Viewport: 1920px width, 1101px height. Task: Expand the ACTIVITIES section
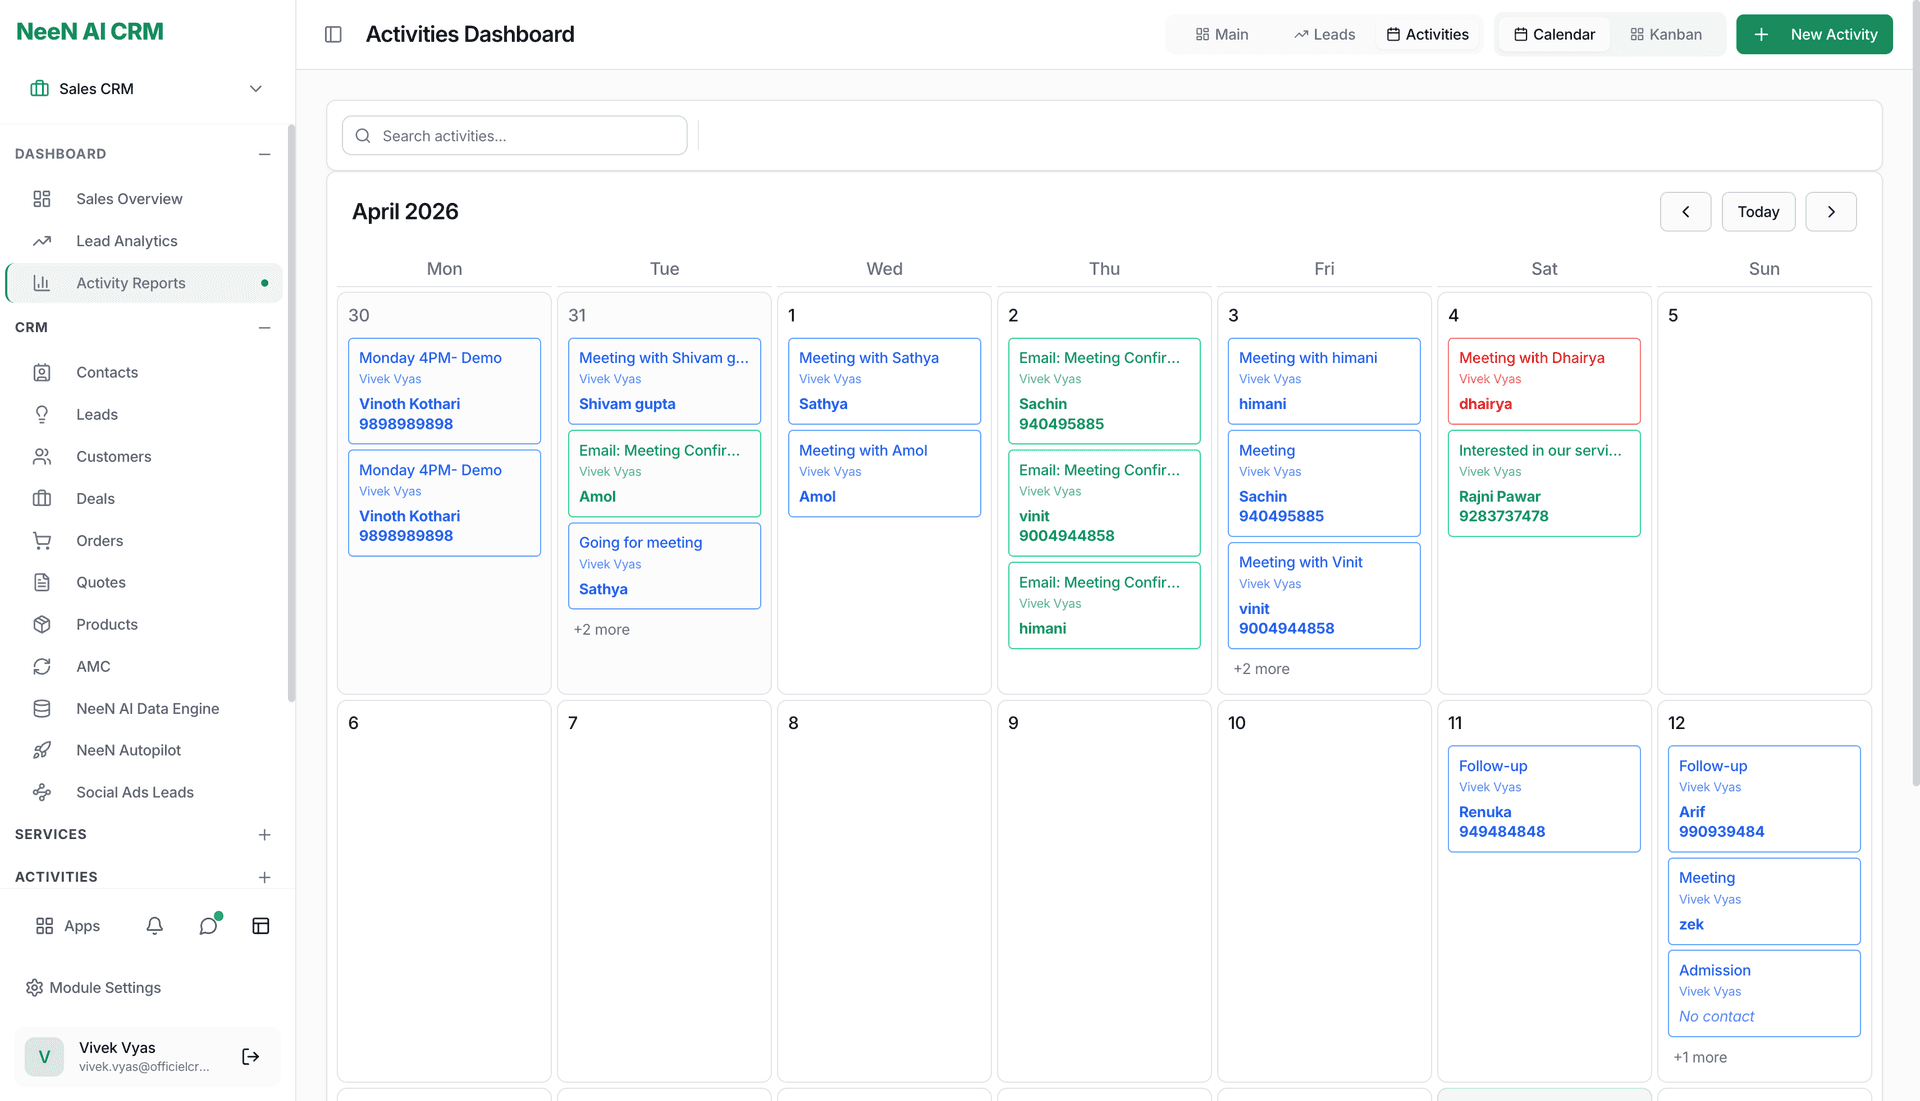pos(264,878)
